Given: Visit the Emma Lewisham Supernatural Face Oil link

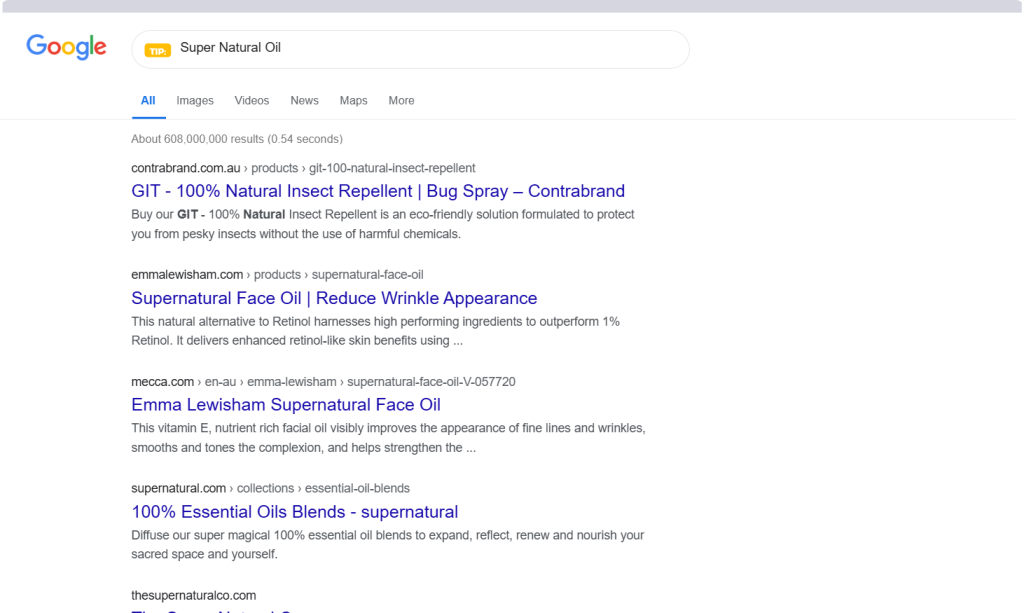Looking at the screenshot, I should point(286,405).
